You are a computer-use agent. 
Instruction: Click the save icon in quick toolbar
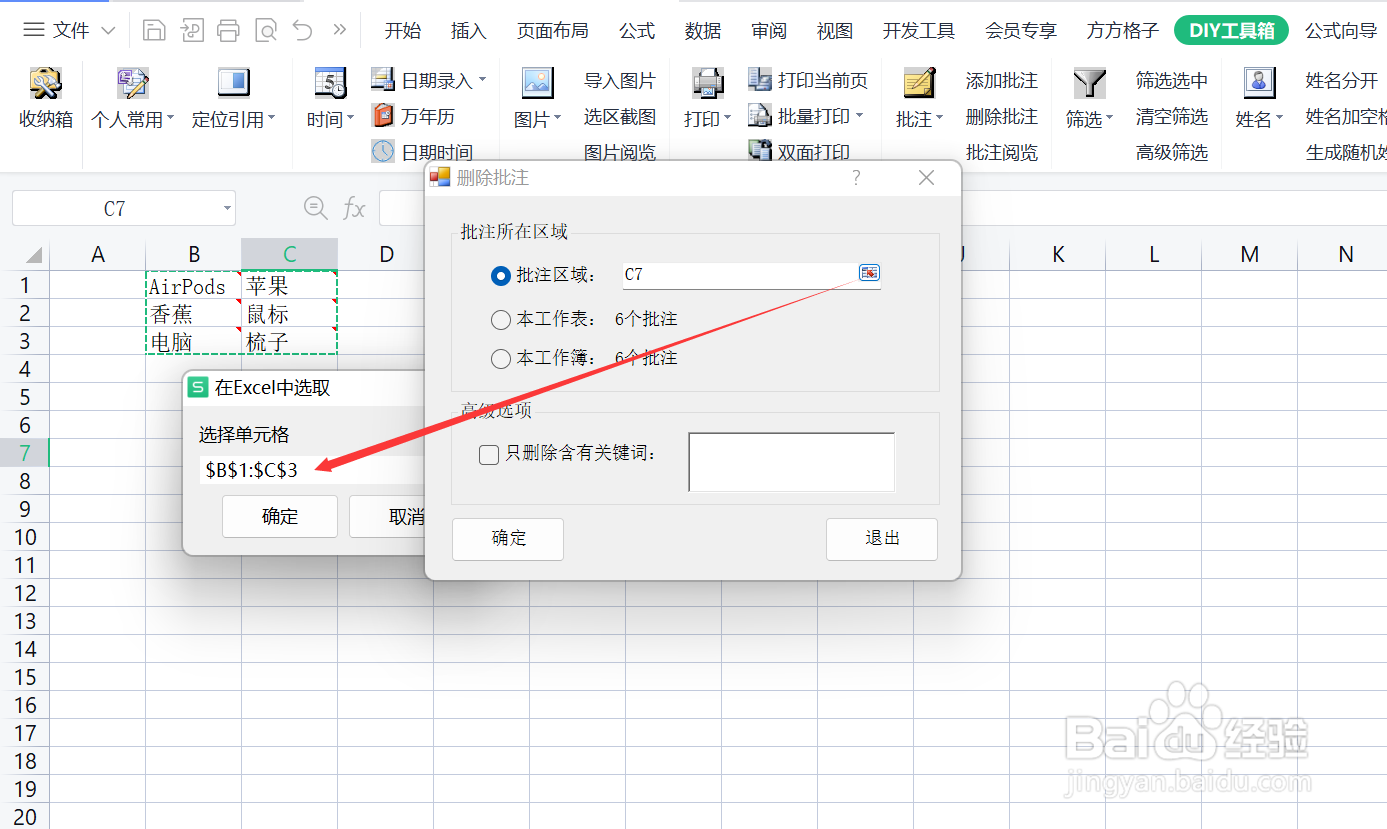pos(154,30)
